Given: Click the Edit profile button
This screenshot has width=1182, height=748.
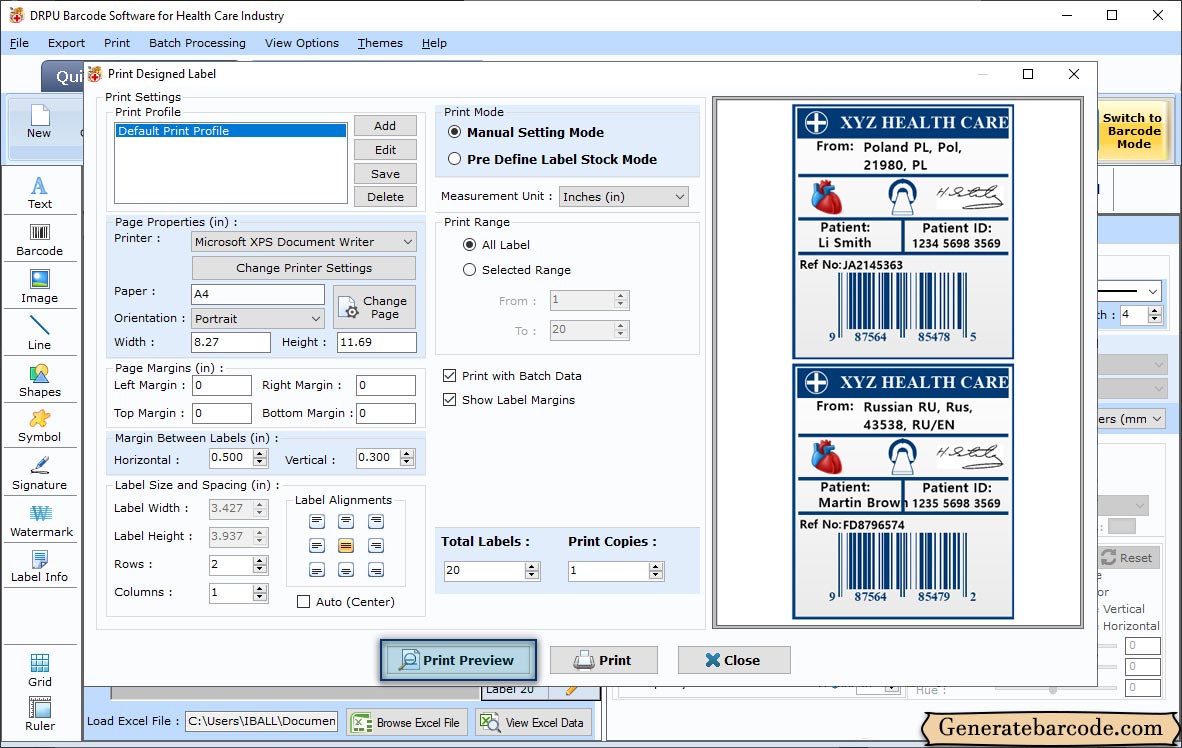Looking at the screenshot, I should pos(385,150).
